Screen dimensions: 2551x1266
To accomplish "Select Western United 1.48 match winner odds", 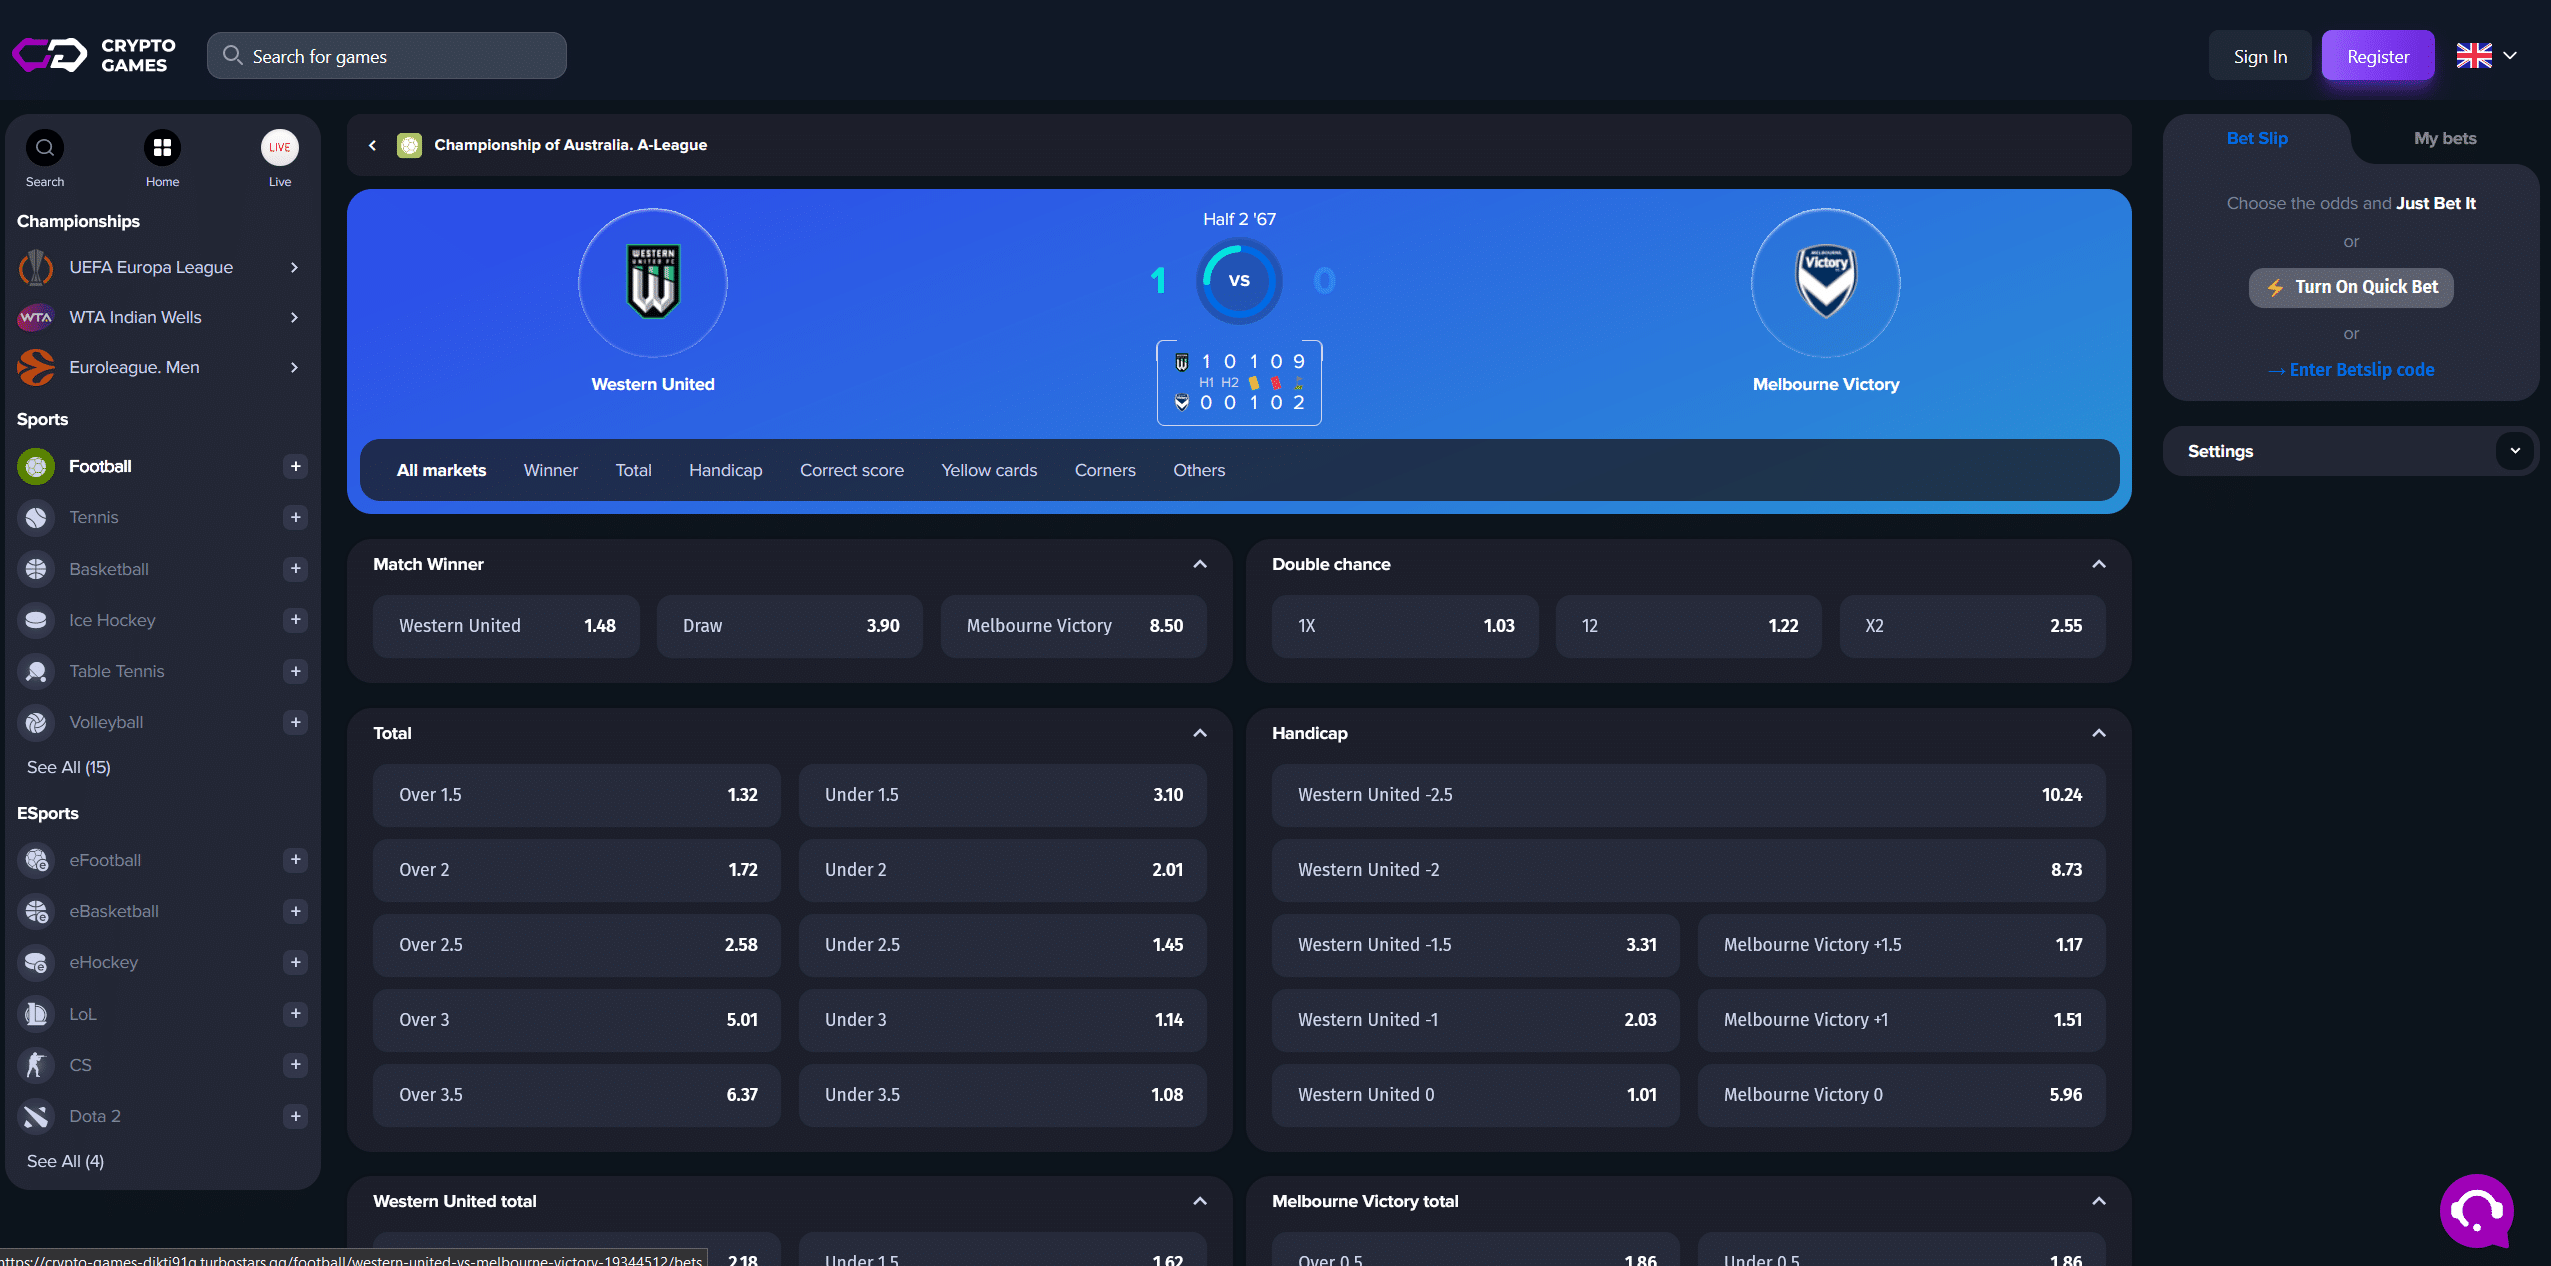I will (x=506, y=626).
